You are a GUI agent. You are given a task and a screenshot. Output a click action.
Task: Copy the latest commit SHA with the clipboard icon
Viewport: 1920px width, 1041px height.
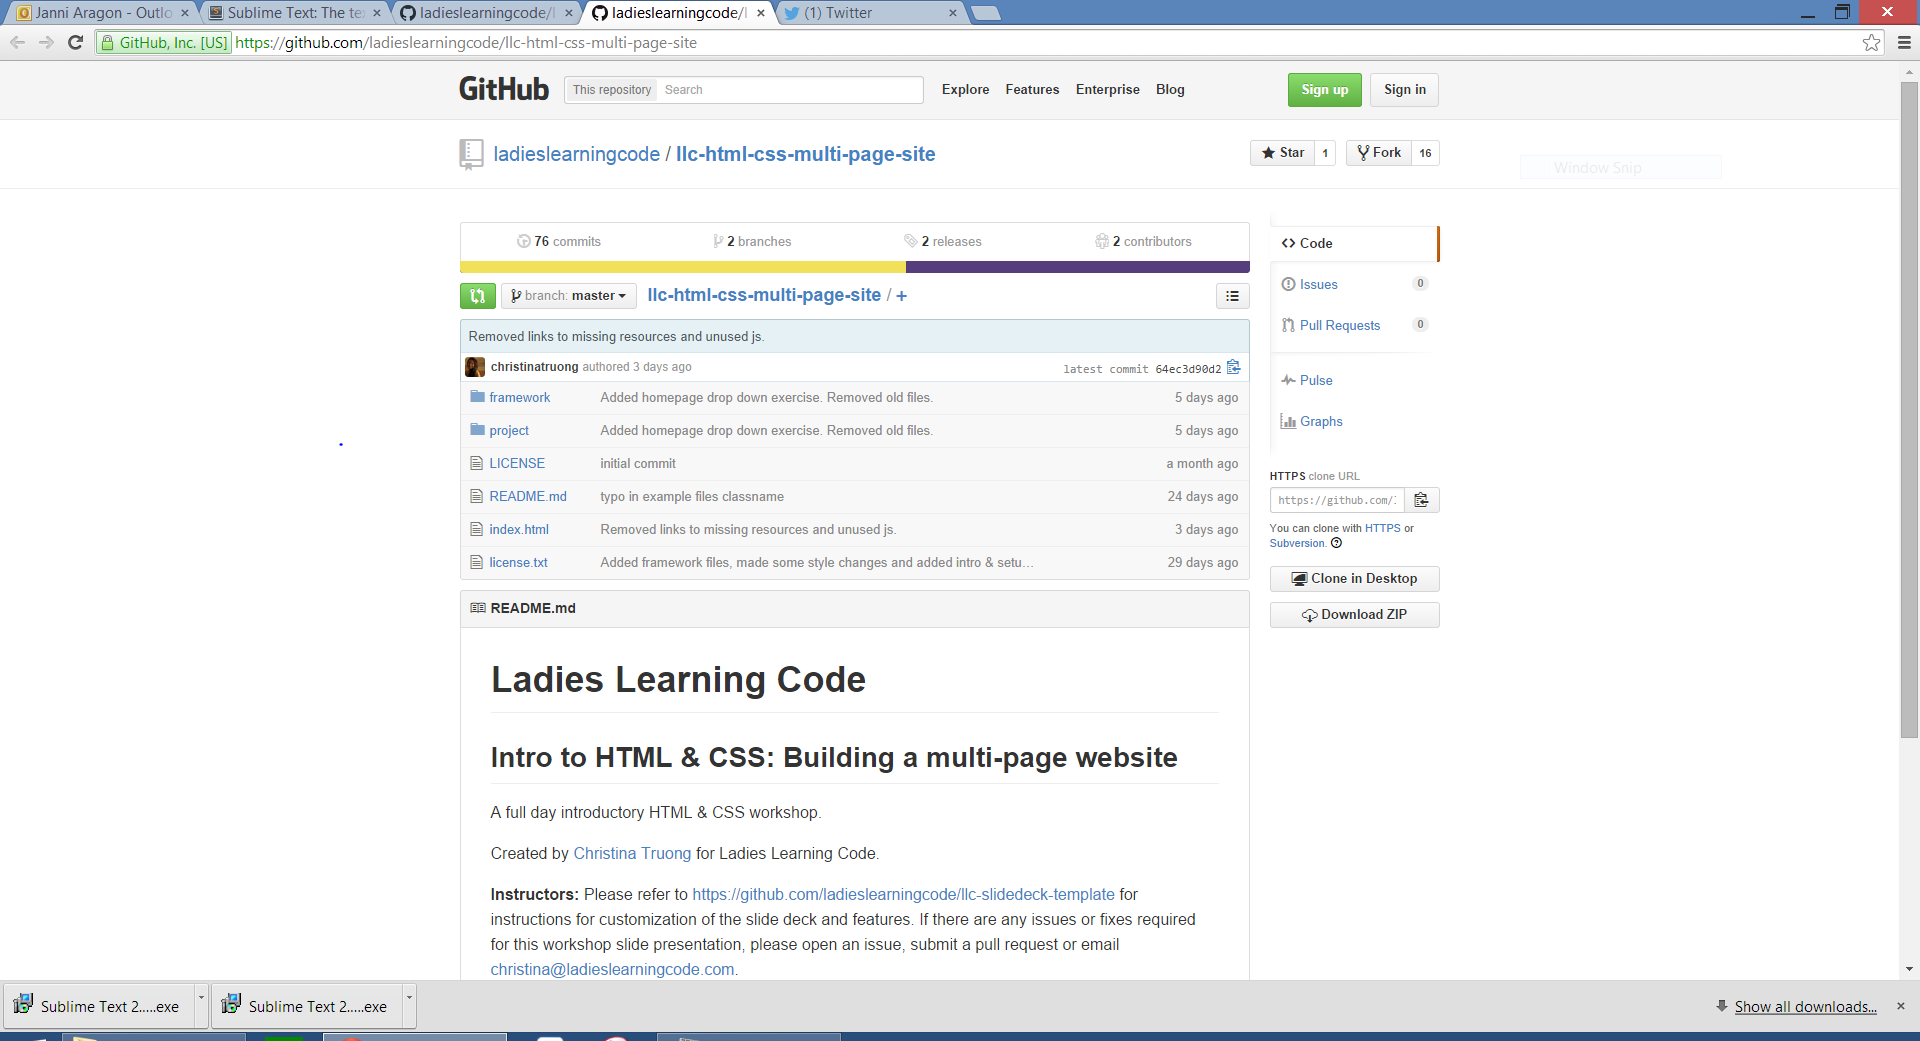tap(1233, 367)
